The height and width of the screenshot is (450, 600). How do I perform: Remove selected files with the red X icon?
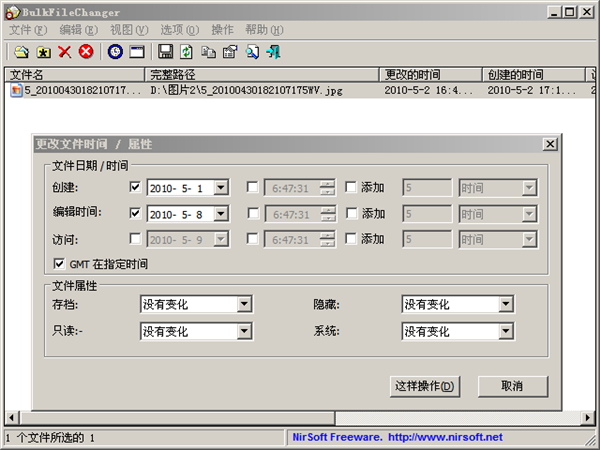(65, 52)
